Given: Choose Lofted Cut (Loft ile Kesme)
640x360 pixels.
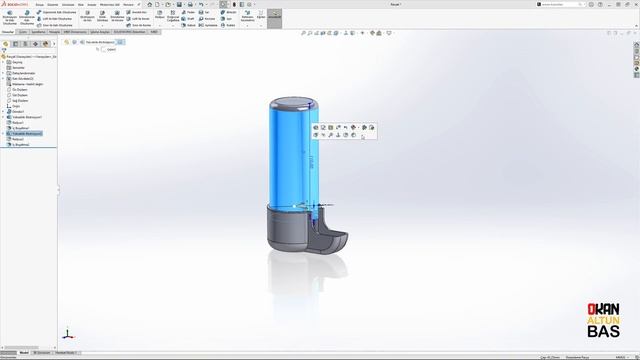Looking at the screenshot, I should tap(138, 19).
